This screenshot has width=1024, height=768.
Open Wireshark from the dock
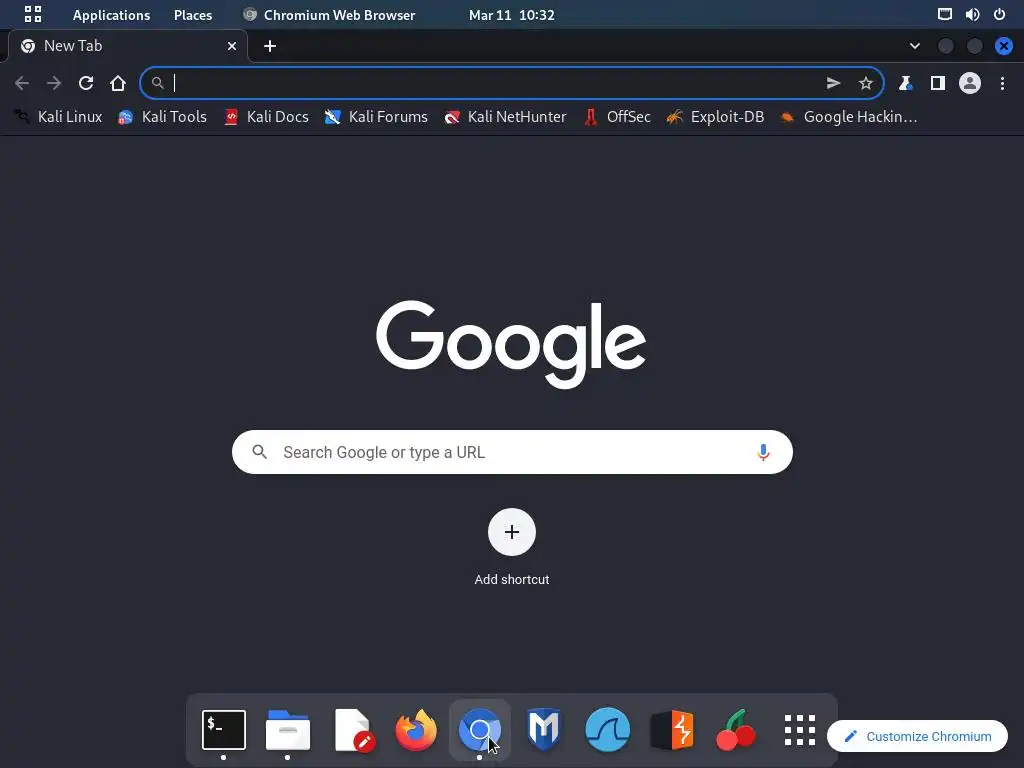tap(608, 729)
